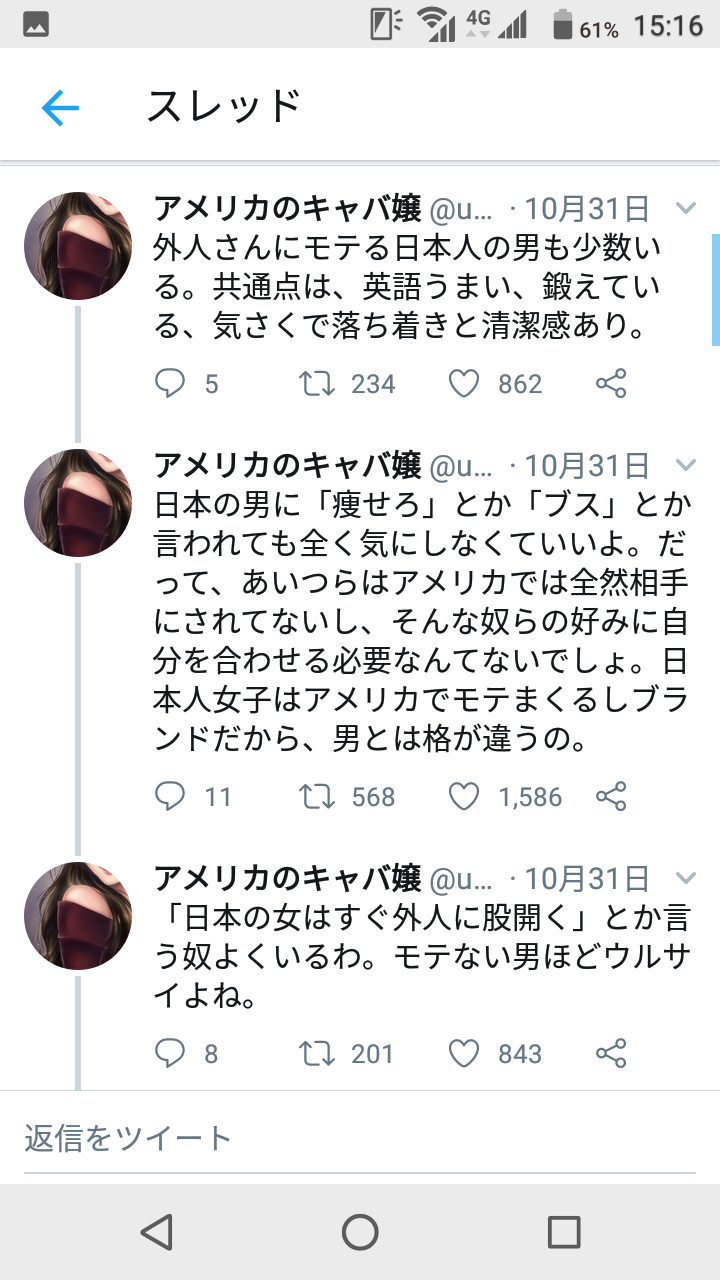Open the first tweet's chevron dropdown menu
Viewport: 720px width, 1280px height.
tap(685, 208)
